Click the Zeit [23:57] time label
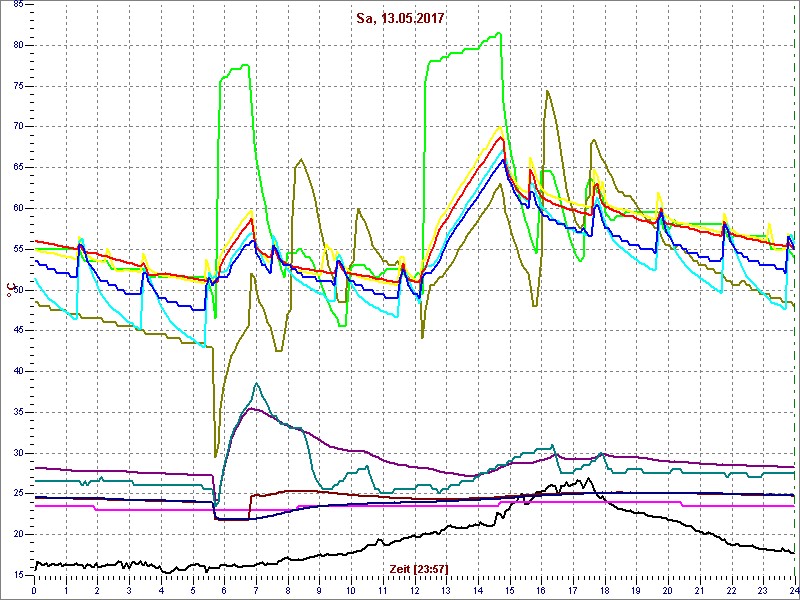Image resolution: width=800 pixels, height=600 pixels. (x=418, y=569)
